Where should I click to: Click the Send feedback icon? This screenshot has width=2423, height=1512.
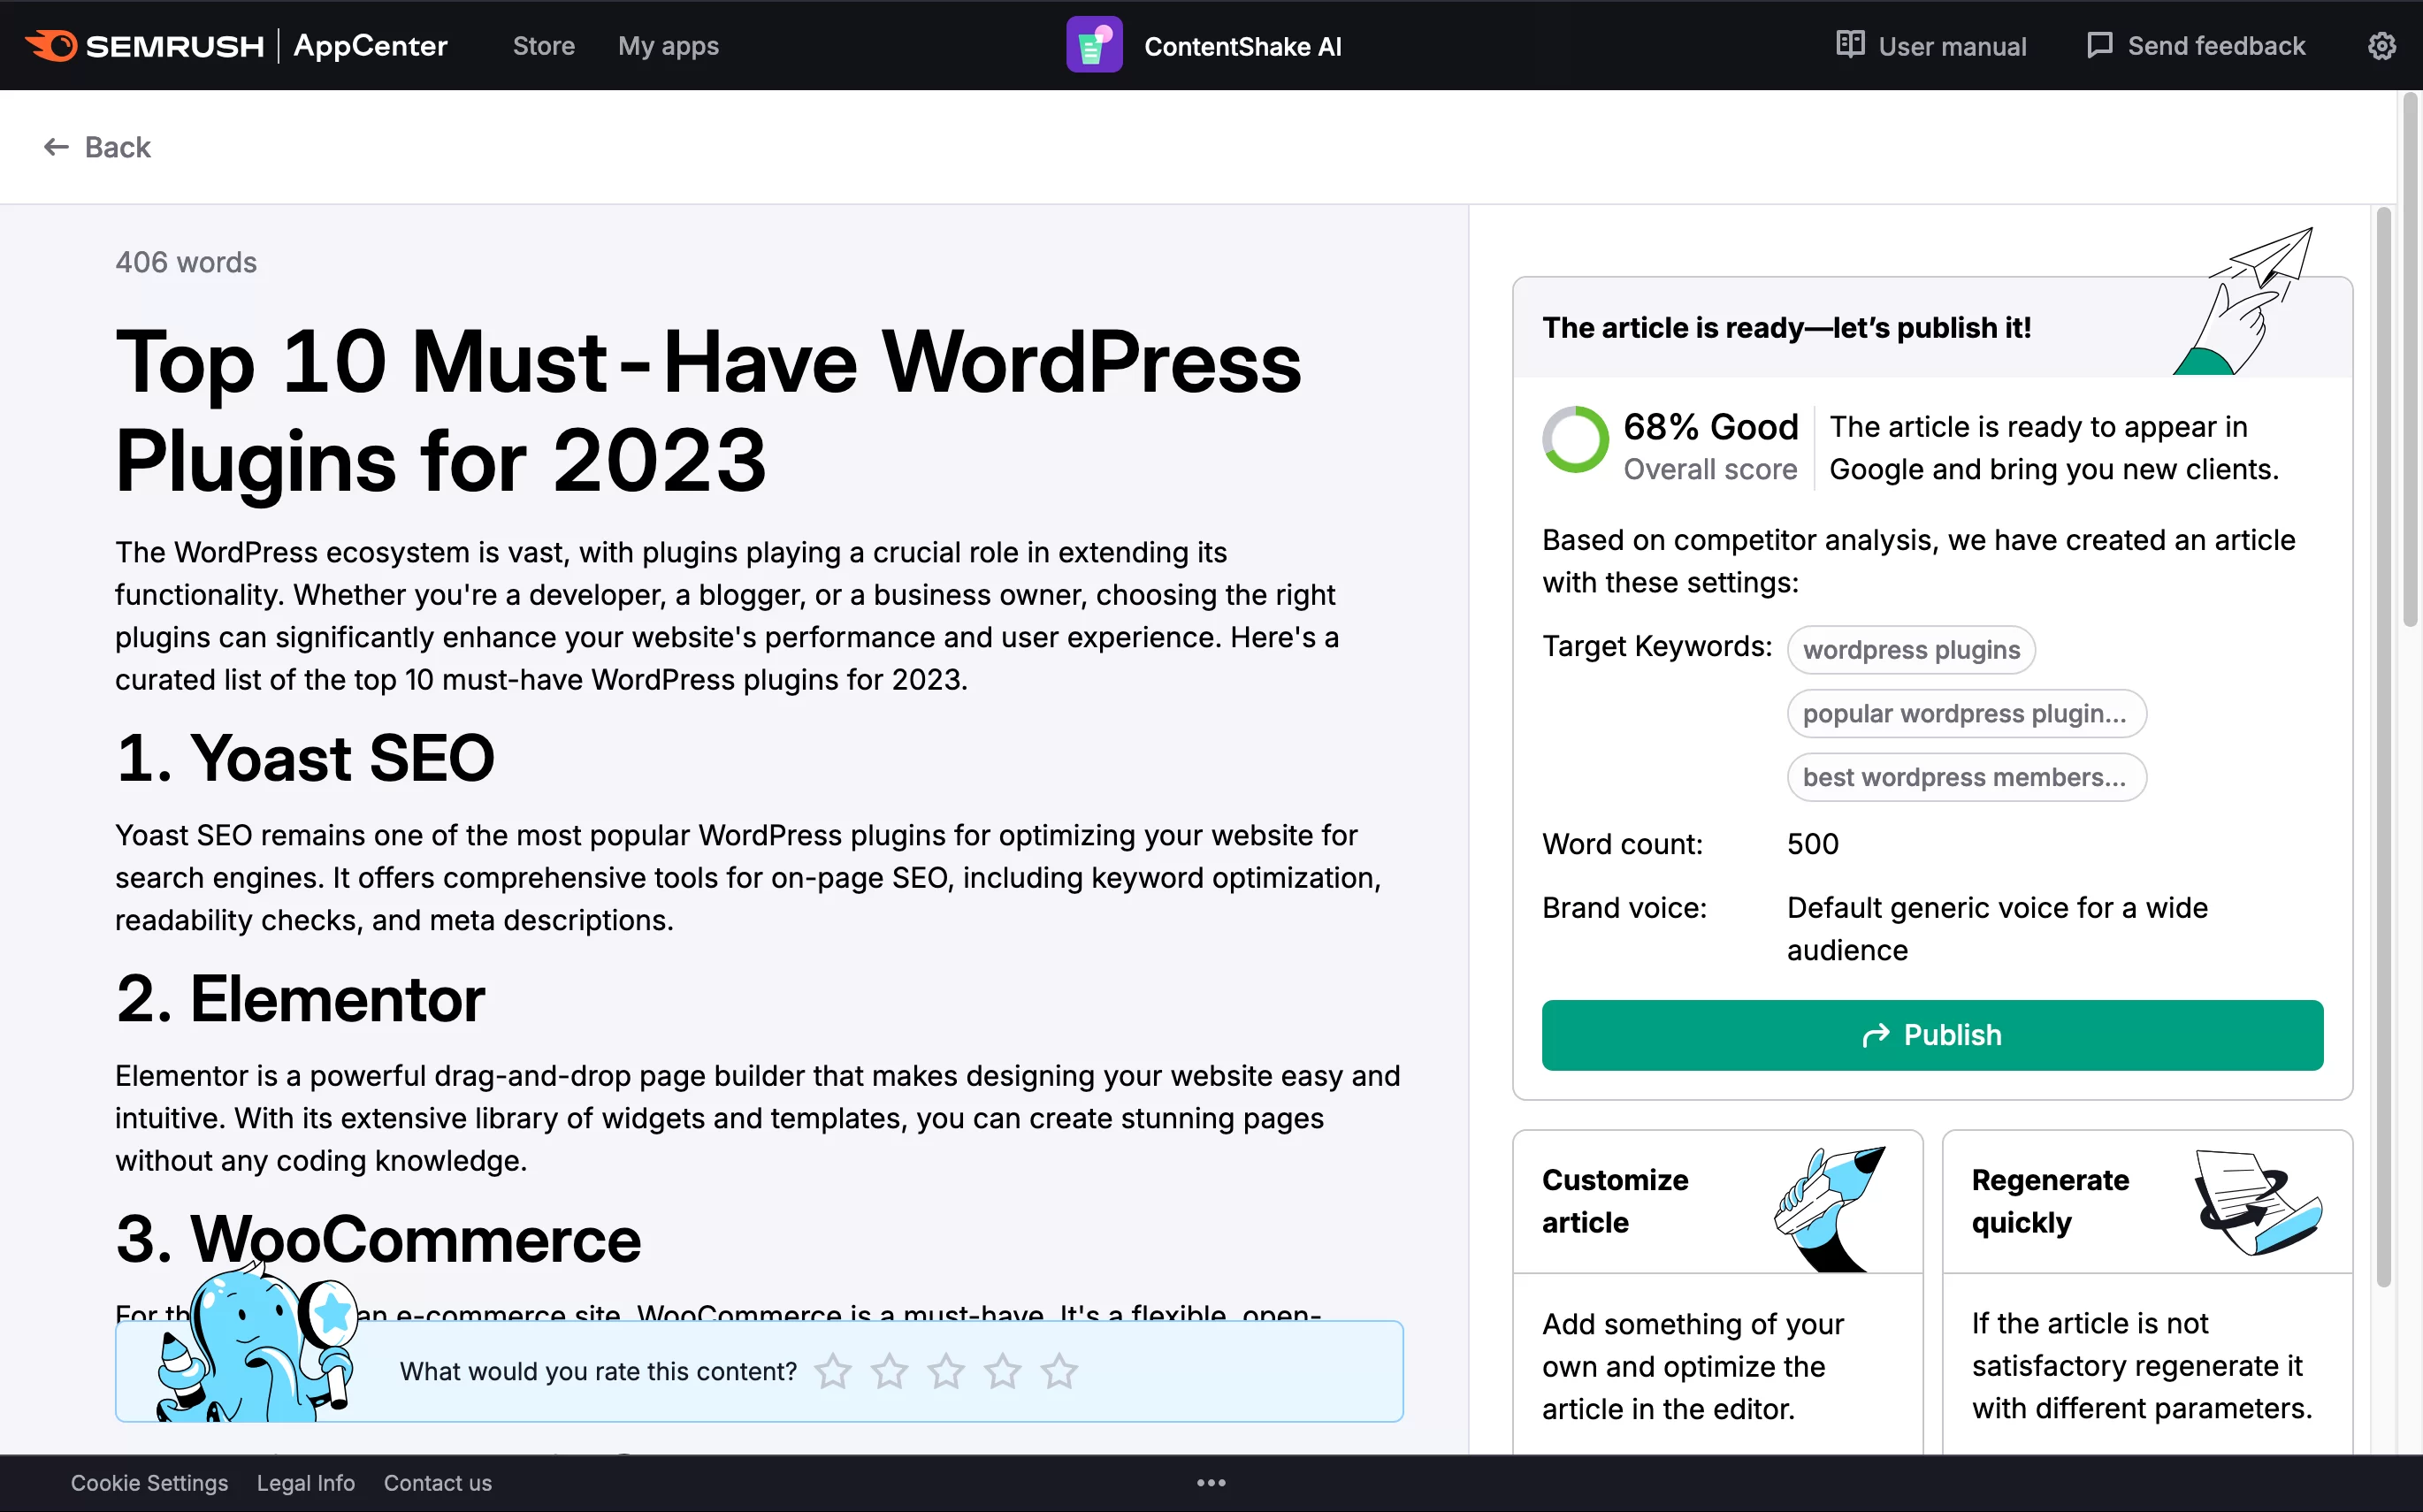point(2099,45)
